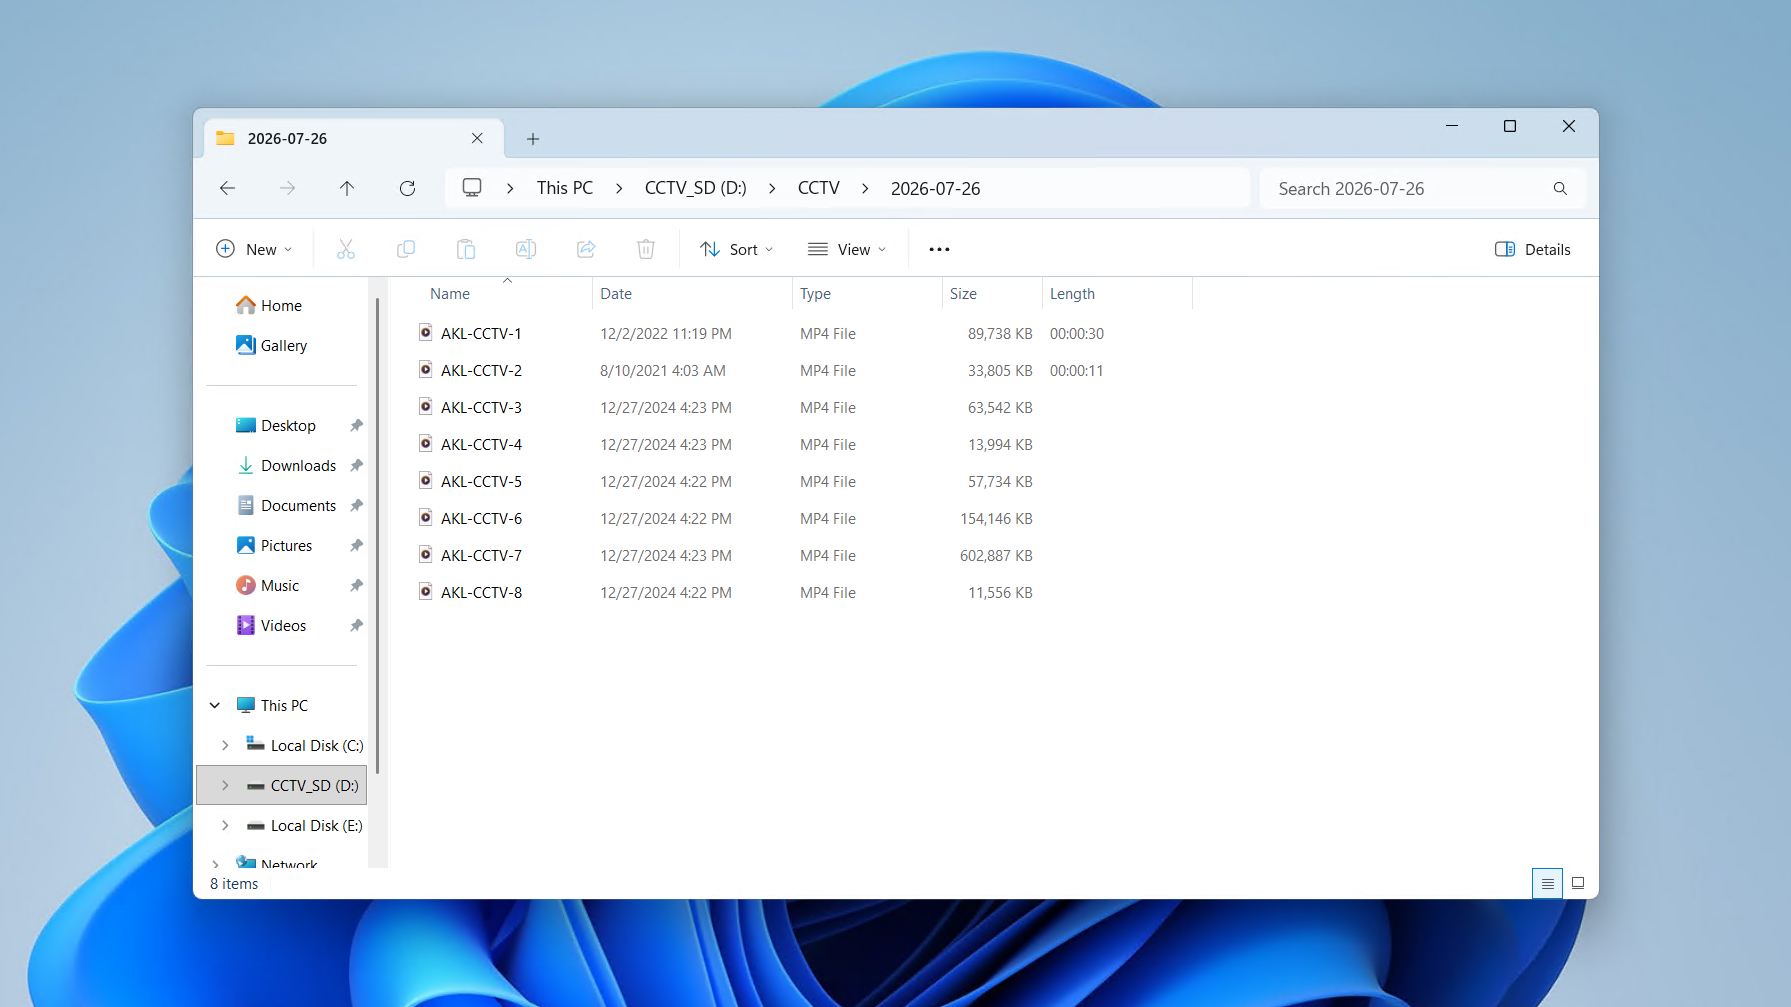Viewport: 1791px width, 1007px height.
Task: Switch to large thumbnails view icon
Action: (1578, 883)
